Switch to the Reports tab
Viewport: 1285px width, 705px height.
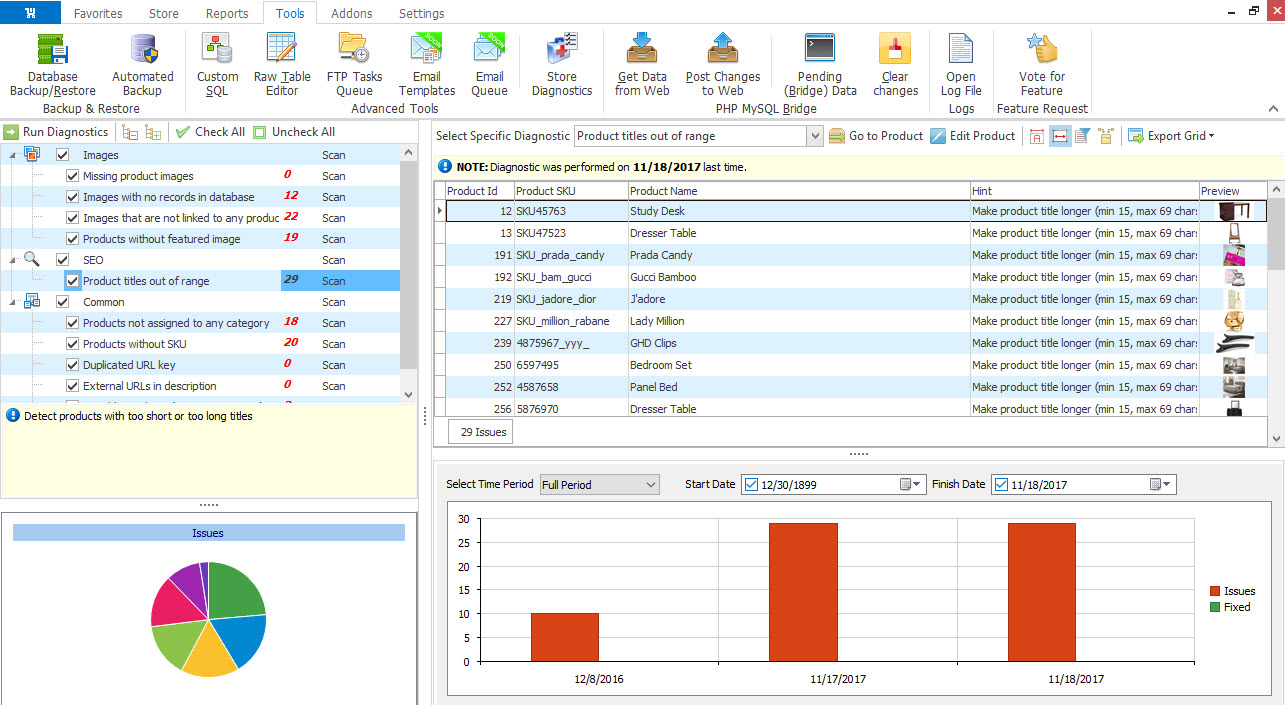[x=227, y=13]
